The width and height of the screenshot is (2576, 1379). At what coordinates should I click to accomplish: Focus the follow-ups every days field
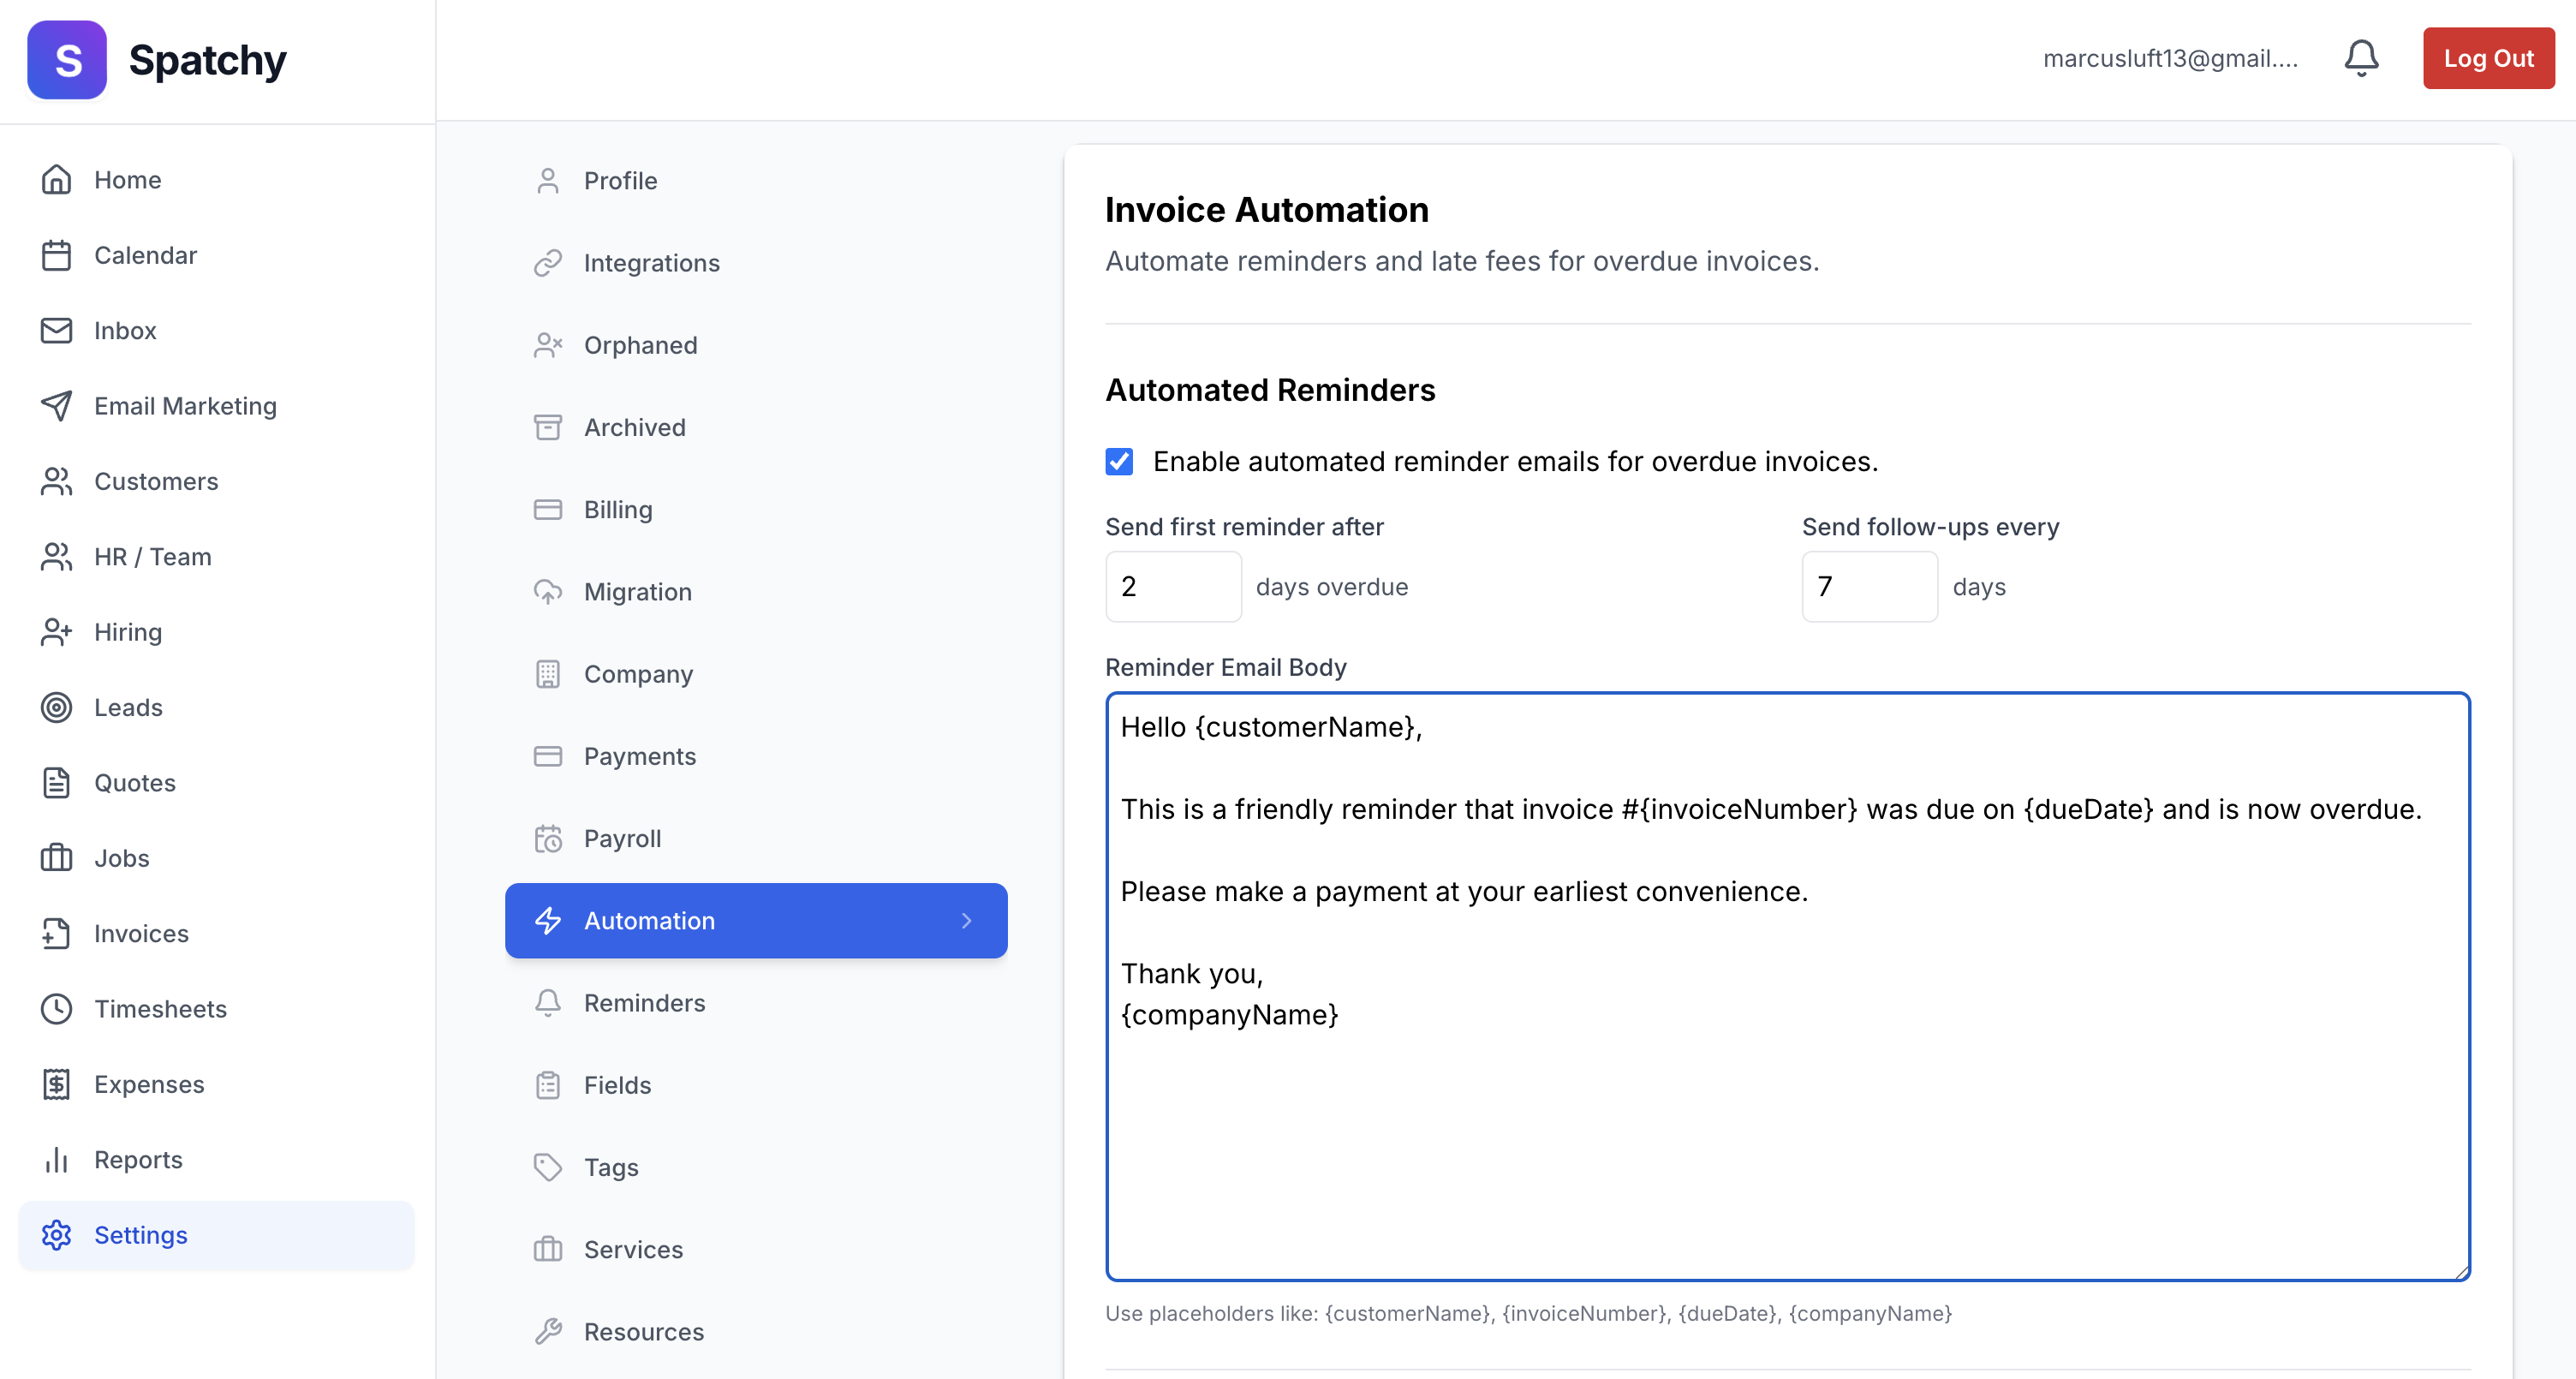pos(1869,587)
